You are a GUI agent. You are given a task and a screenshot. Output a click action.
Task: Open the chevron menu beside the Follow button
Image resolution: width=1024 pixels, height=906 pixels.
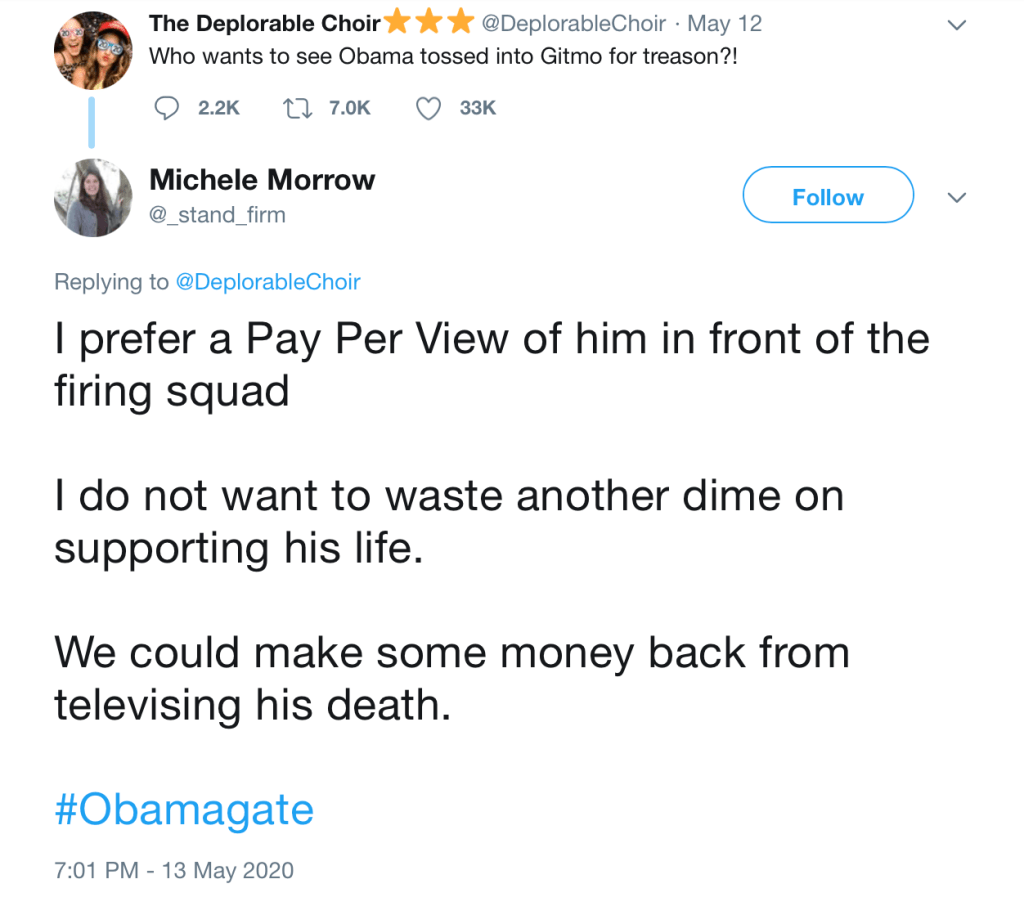pyautogui.click(x=957, y=198)
